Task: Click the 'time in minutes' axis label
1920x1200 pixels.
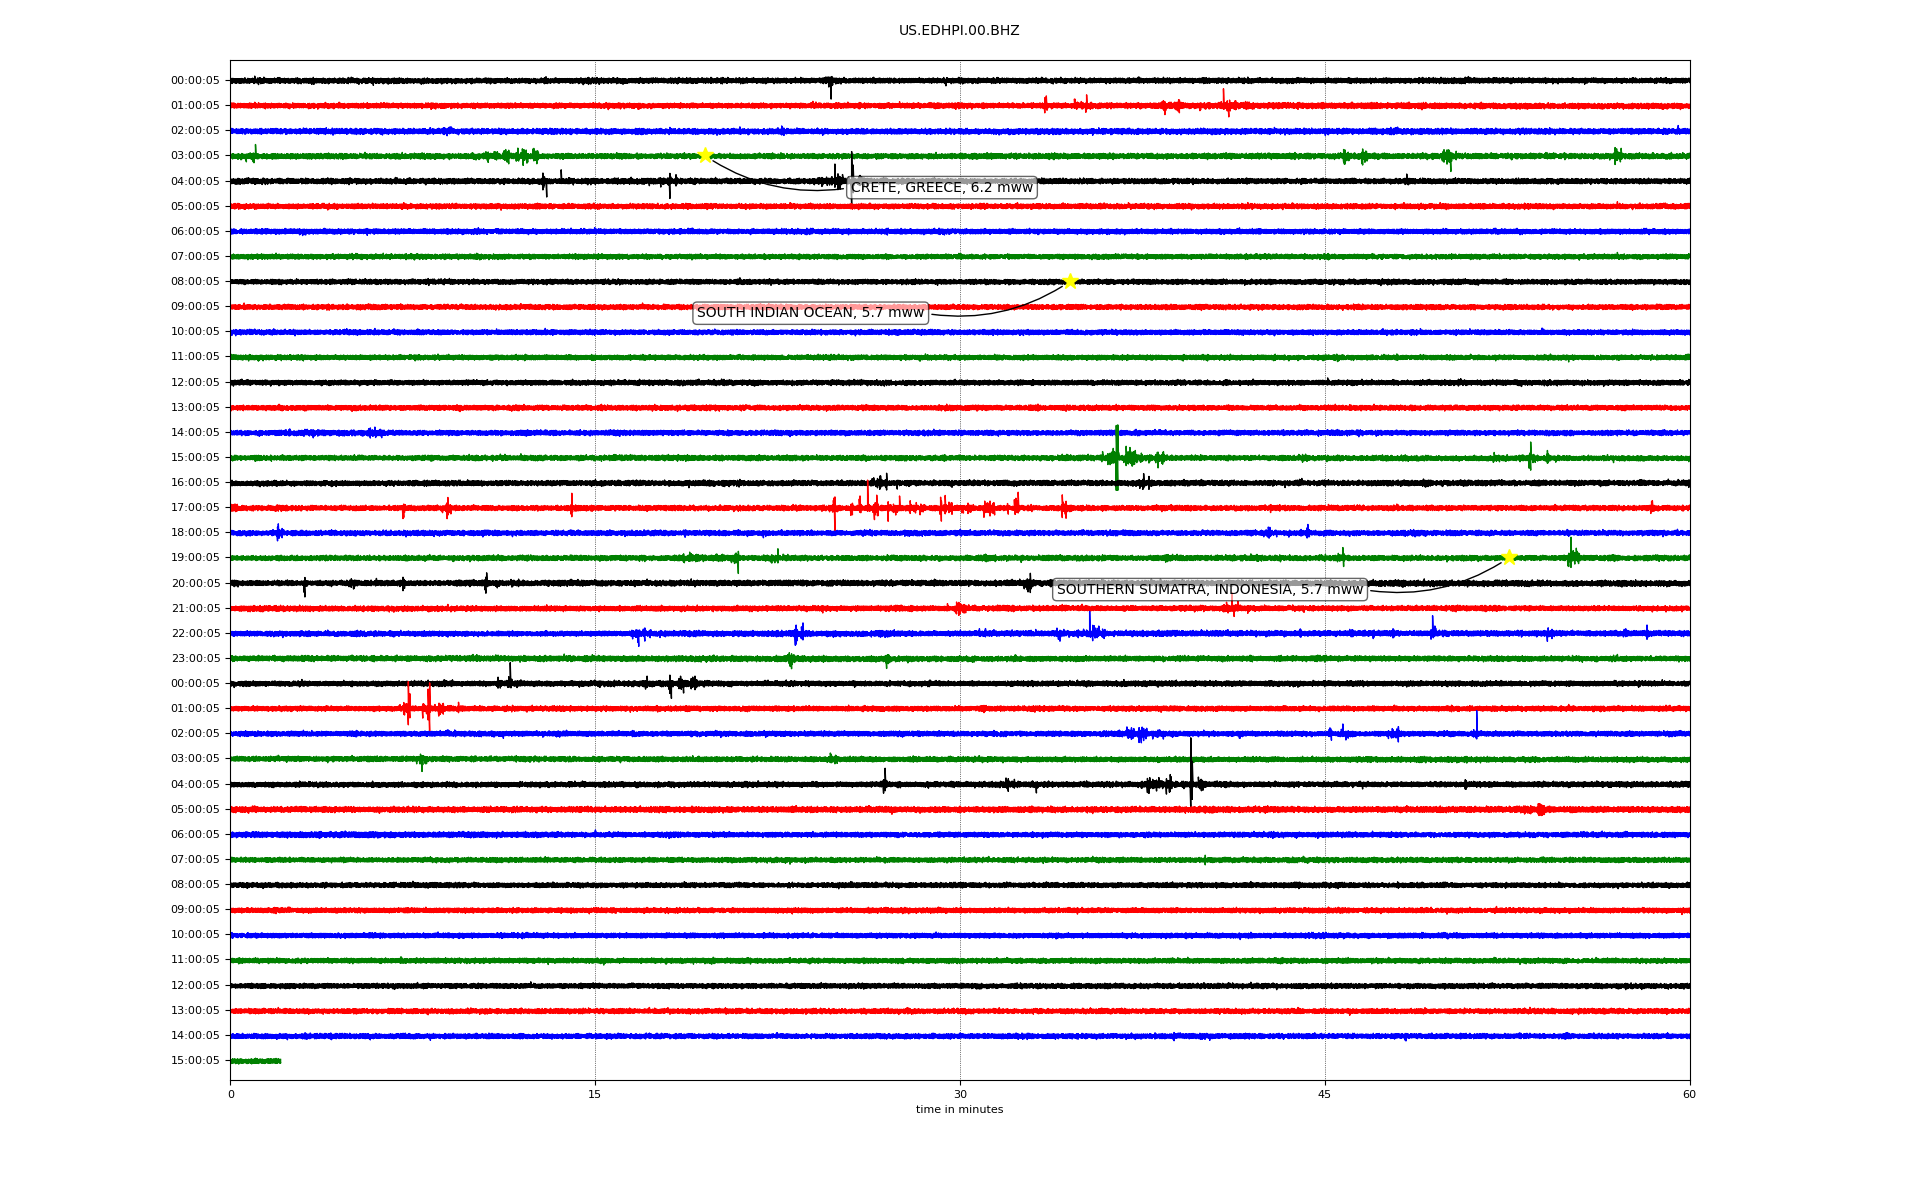Action: [x=959, y=1110]
